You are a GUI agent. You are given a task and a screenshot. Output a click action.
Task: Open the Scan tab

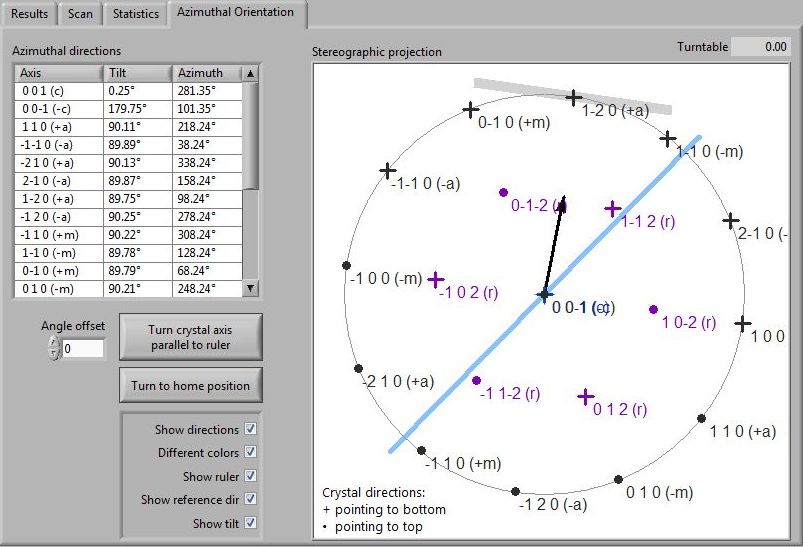[80, 13]
